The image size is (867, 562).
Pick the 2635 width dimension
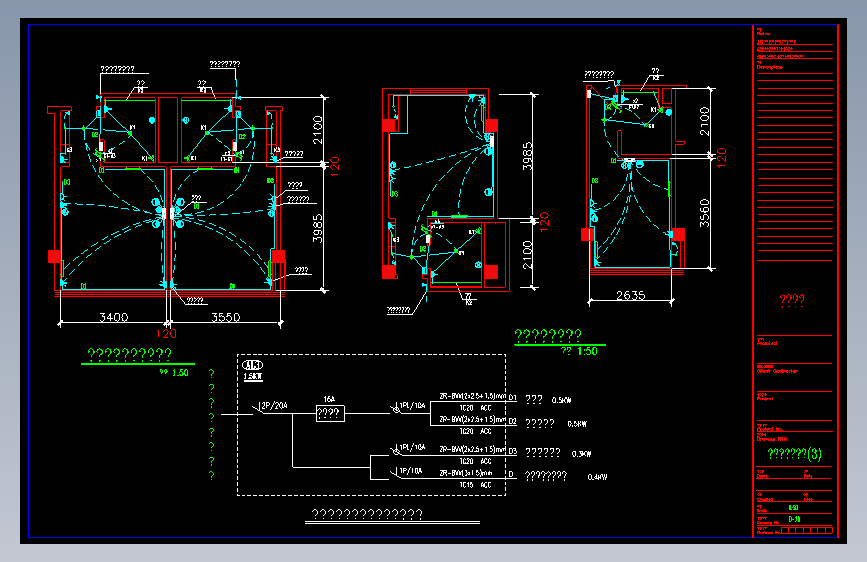pos(631,295)
